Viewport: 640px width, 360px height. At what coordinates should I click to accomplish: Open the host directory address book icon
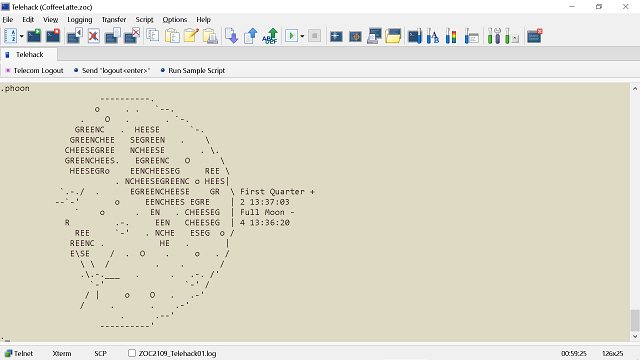(x=11, y=36)
